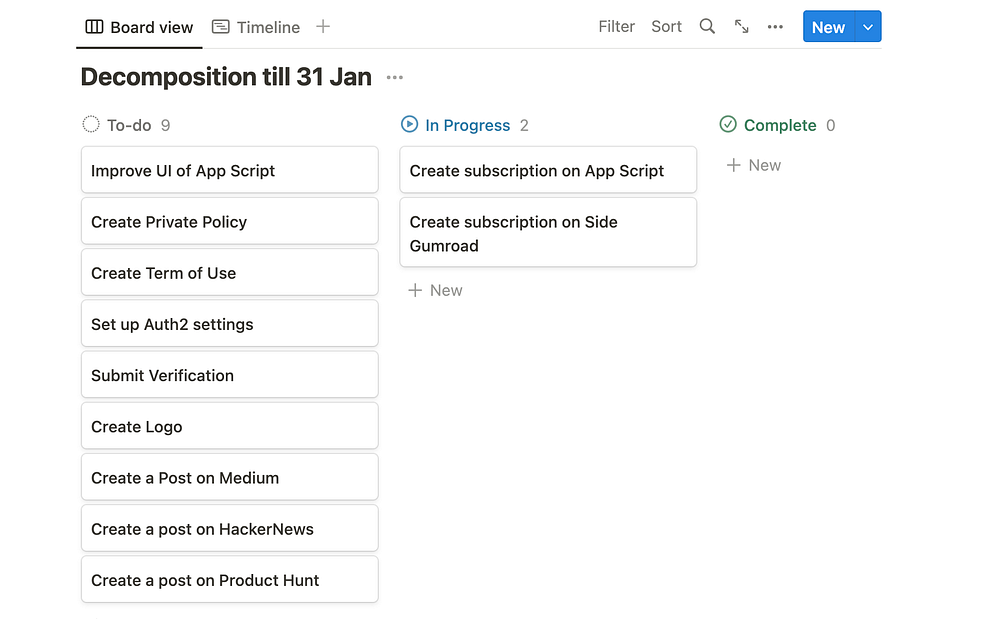The image size is (1000, 619).
Task: Add a new card under Complete
Action: click(754, 165)
